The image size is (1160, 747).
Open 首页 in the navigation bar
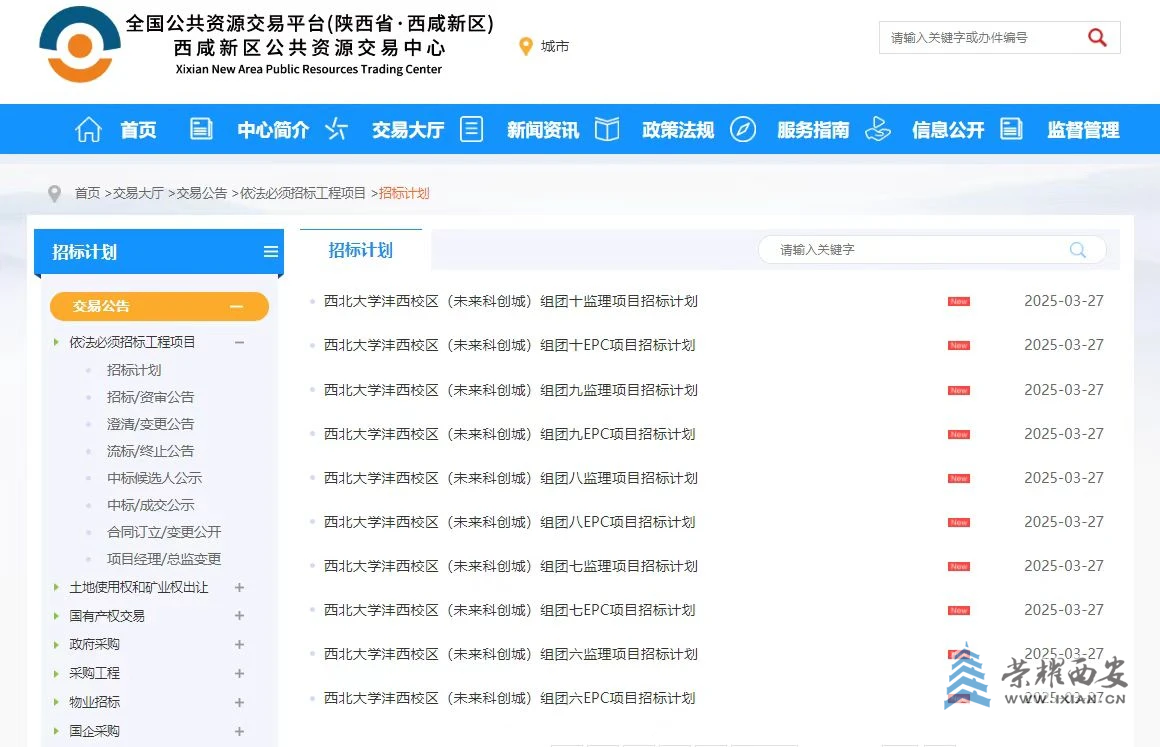point(138,130)
